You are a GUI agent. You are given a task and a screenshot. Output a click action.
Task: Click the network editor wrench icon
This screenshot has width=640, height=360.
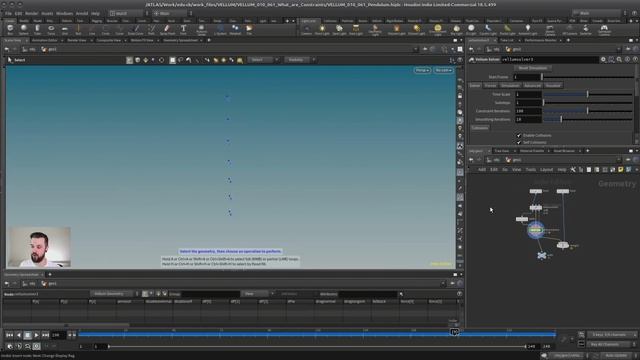(573, 169)
